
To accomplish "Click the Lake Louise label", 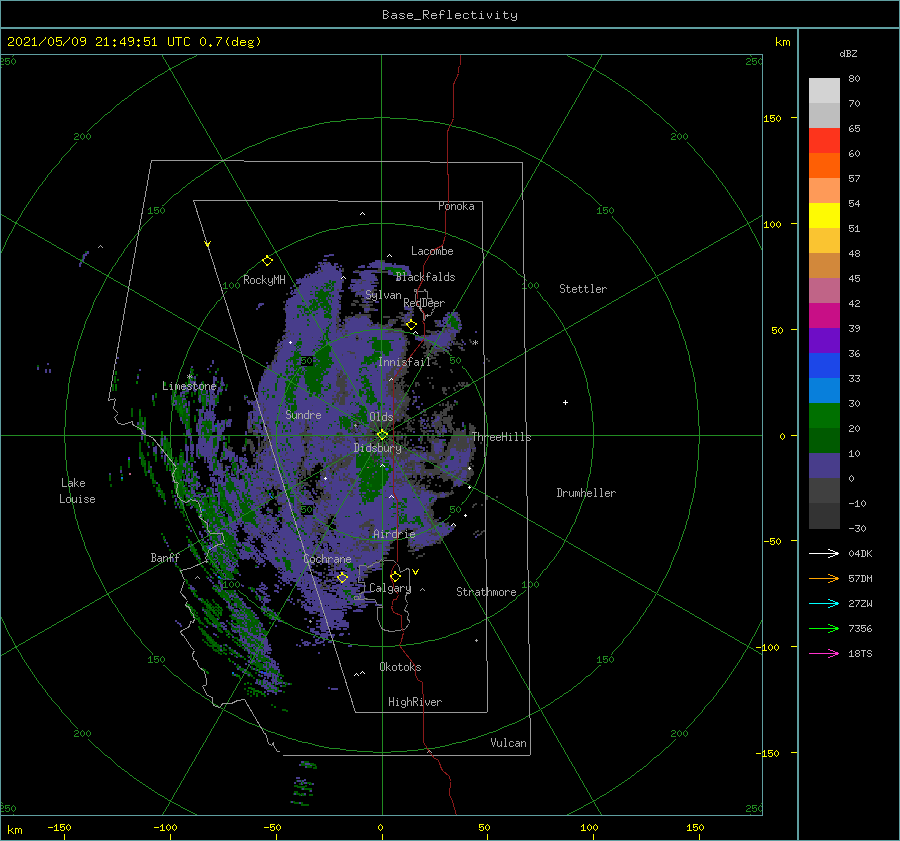I will [77, 491].
